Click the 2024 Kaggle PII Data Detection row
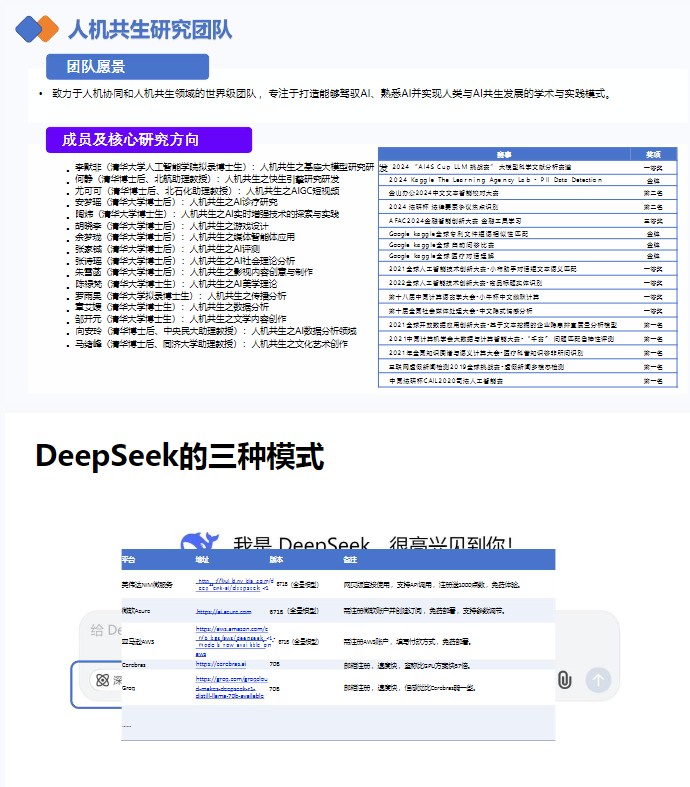The width and height of the screenshot is (690, 787). (528, 180)
